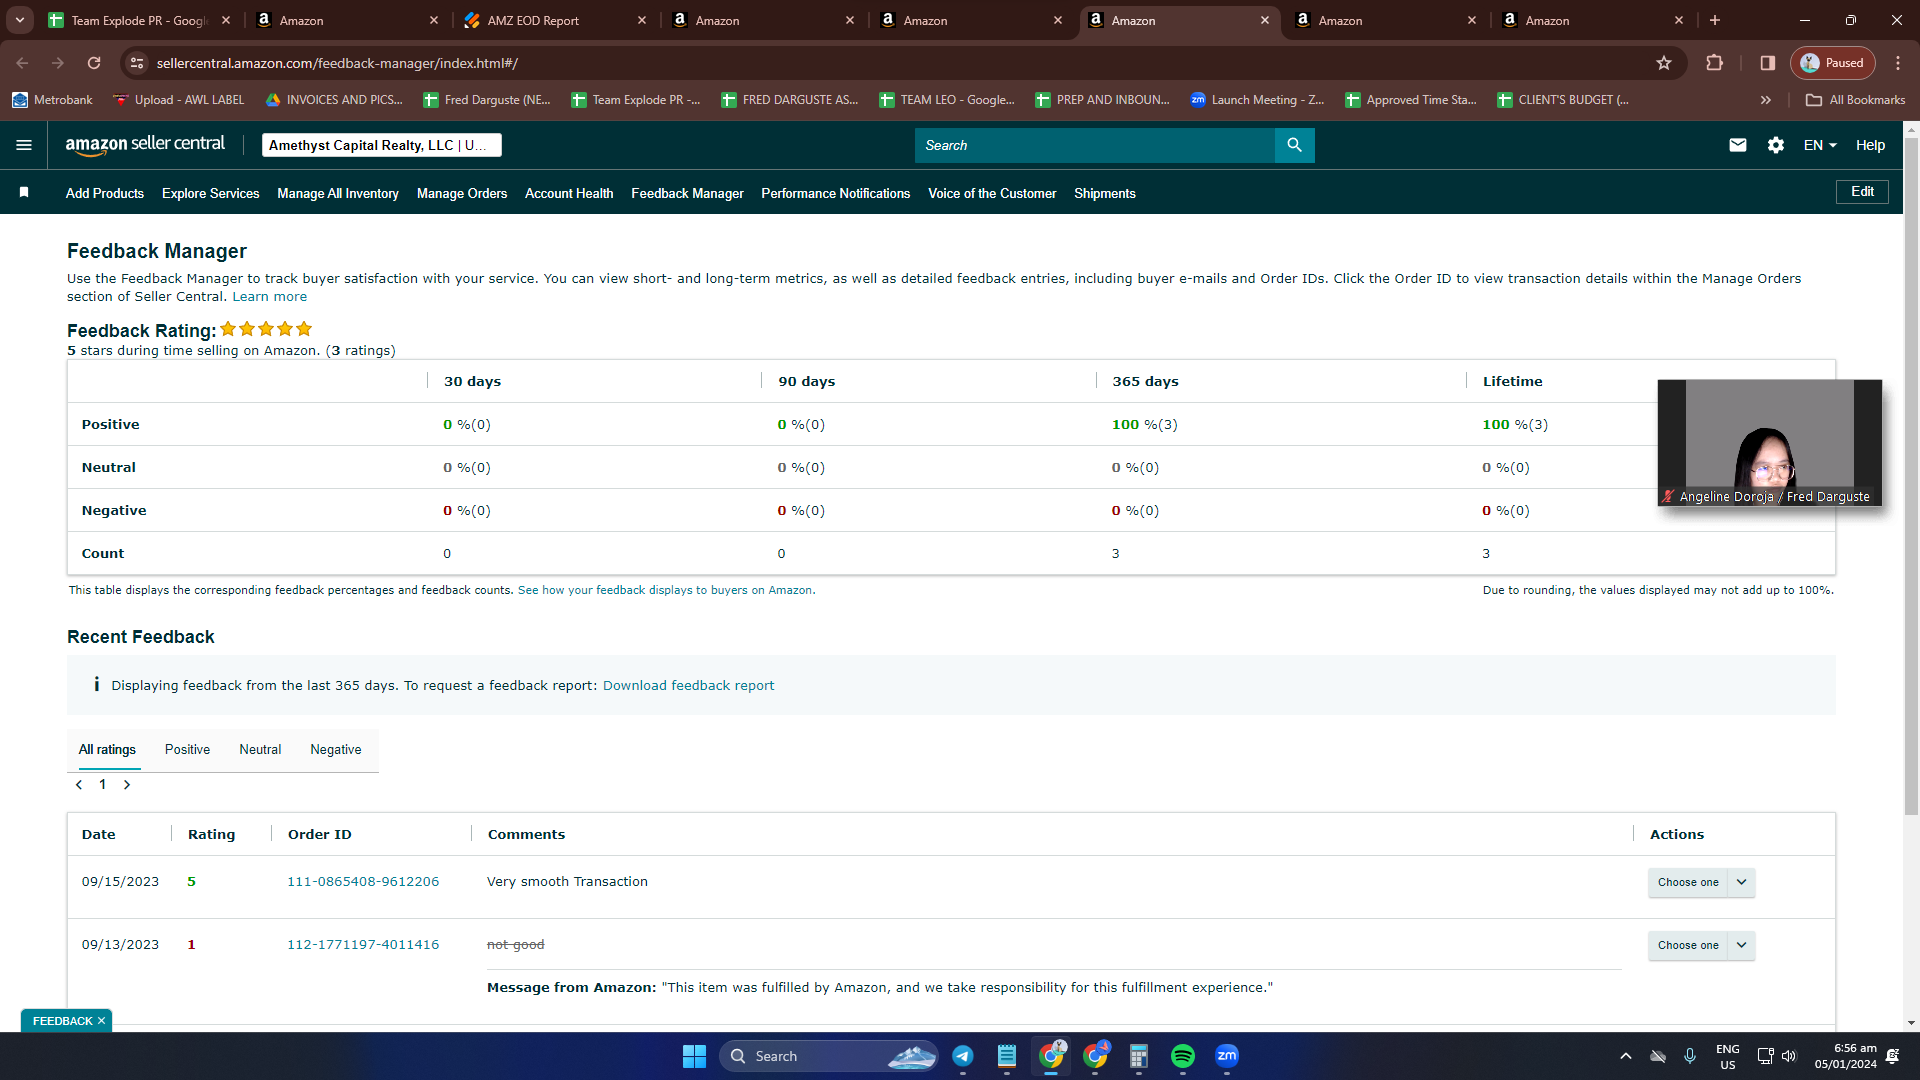The image size is (1920, 1080).
Task: Switch to the Neutral feedback tab
Action: coord(260,750)
